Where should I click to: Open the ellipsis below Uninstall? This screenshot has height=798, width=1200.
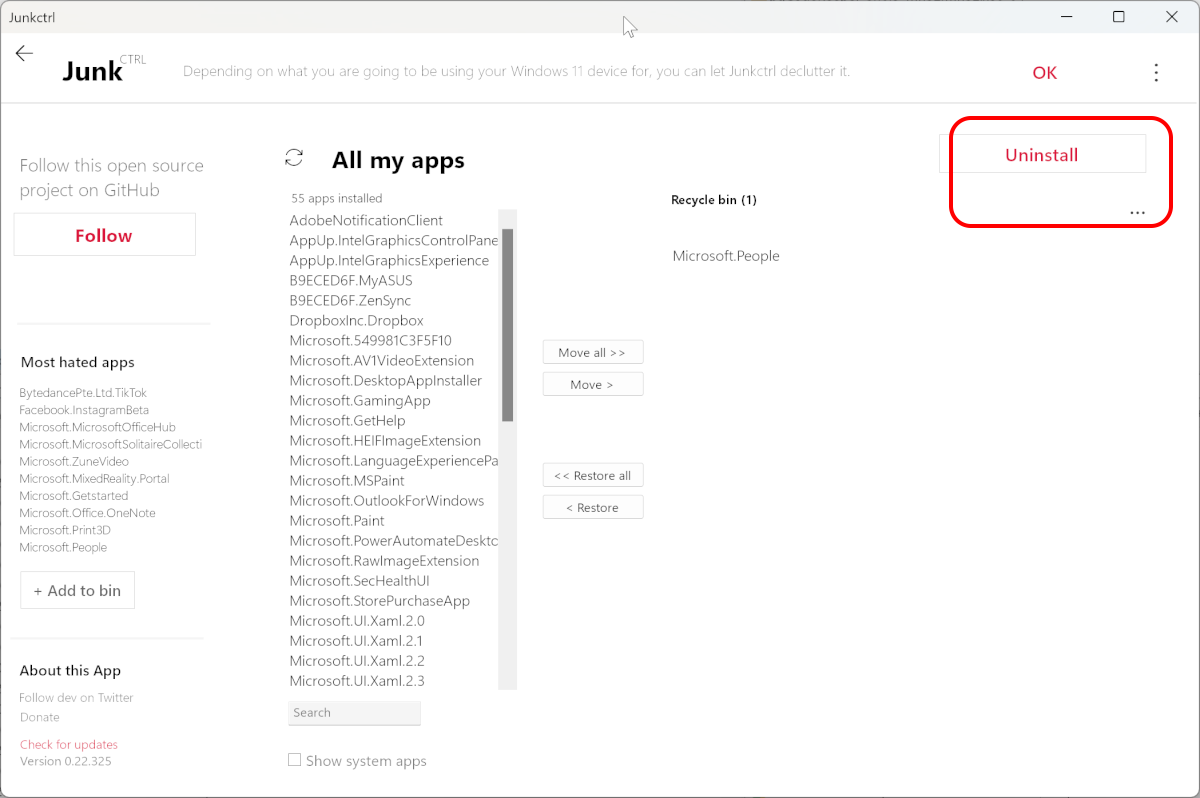[1137, 213]
